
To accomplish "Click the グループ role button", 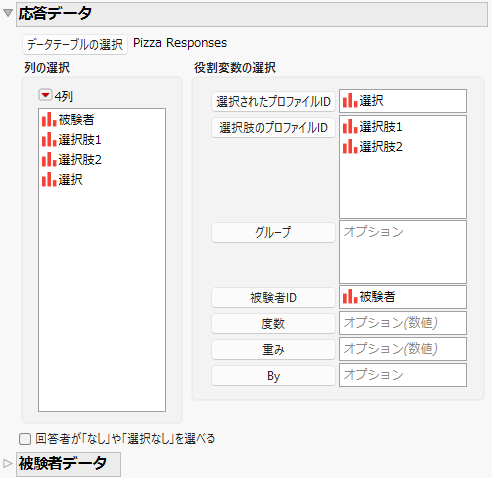I will point(273,232).
